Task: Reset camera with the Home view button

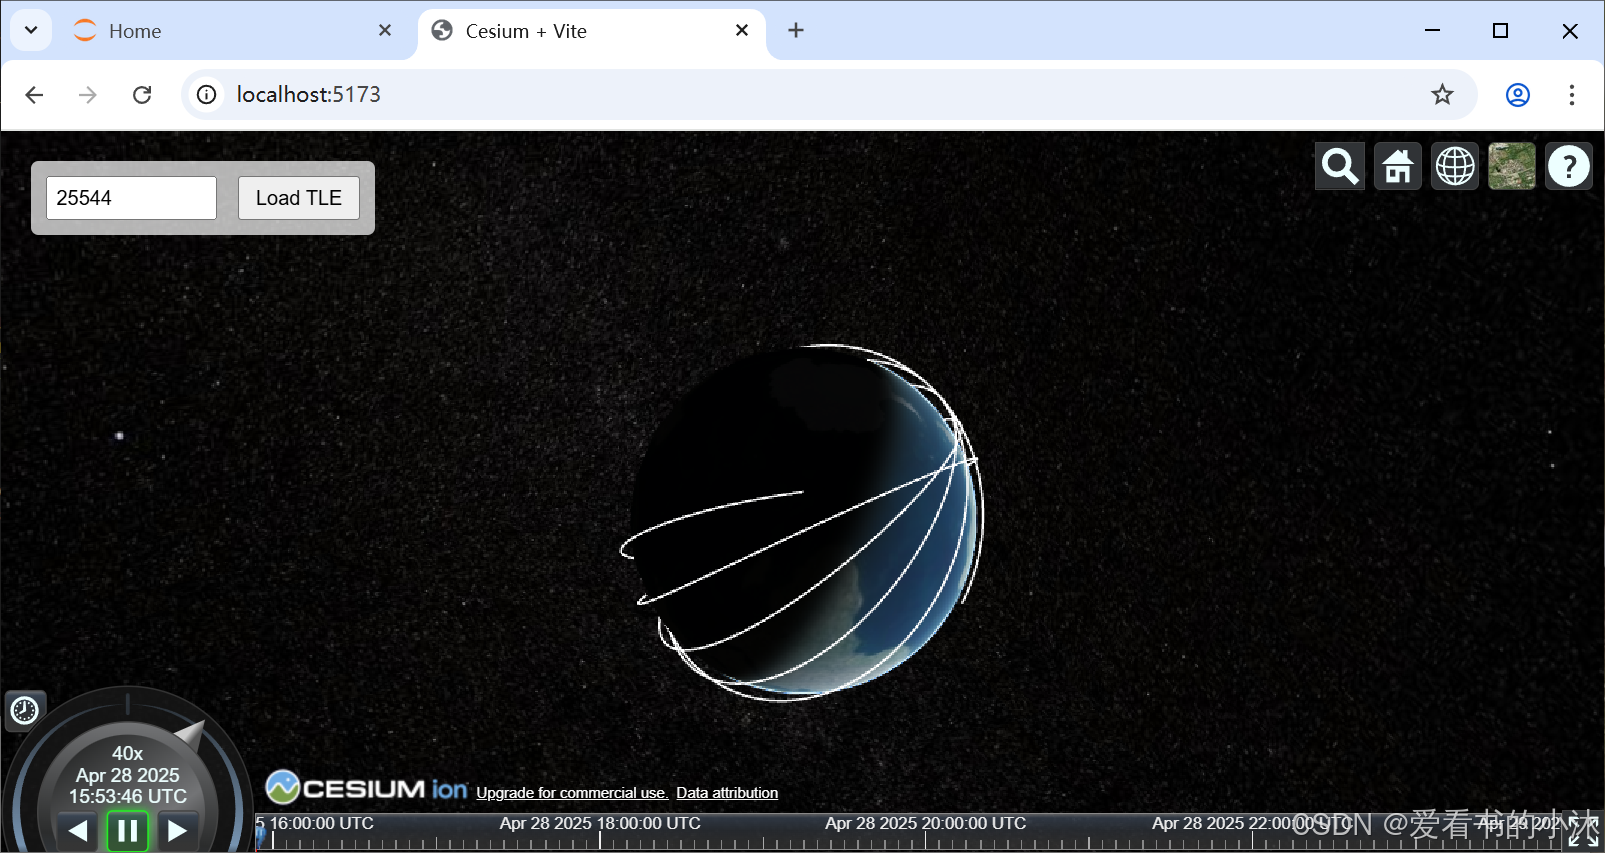Action: pos(1398,166)
